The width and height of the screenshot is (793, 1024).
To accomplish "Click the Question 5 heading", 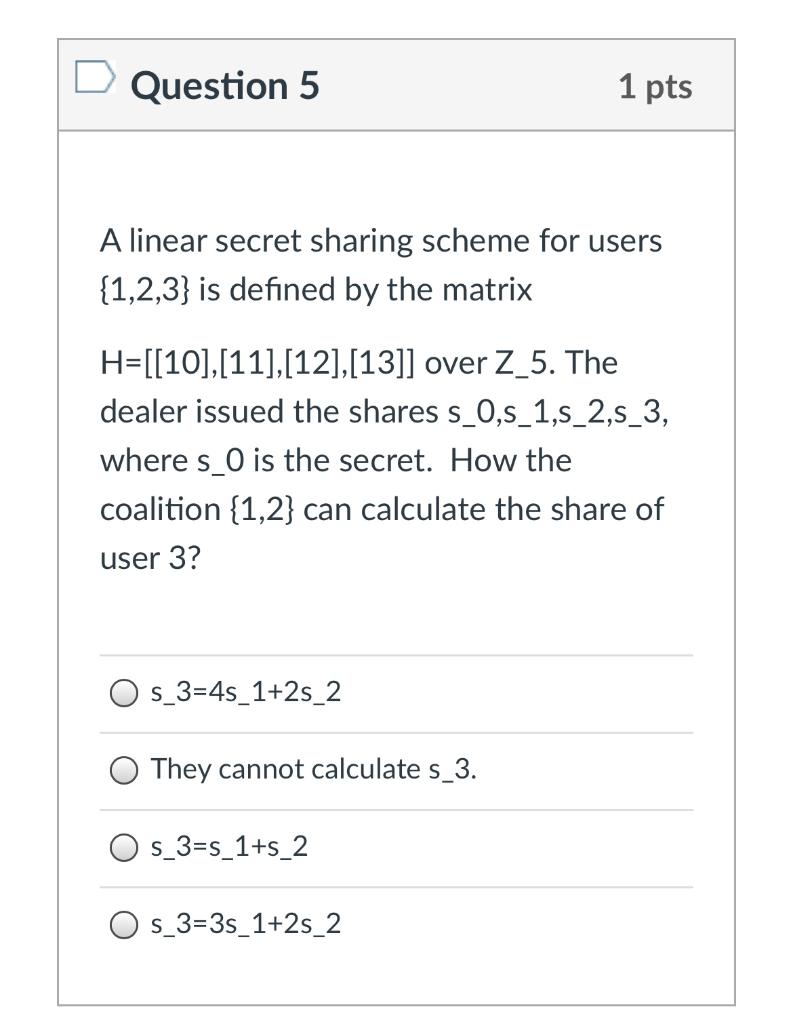I will [225, 85].
